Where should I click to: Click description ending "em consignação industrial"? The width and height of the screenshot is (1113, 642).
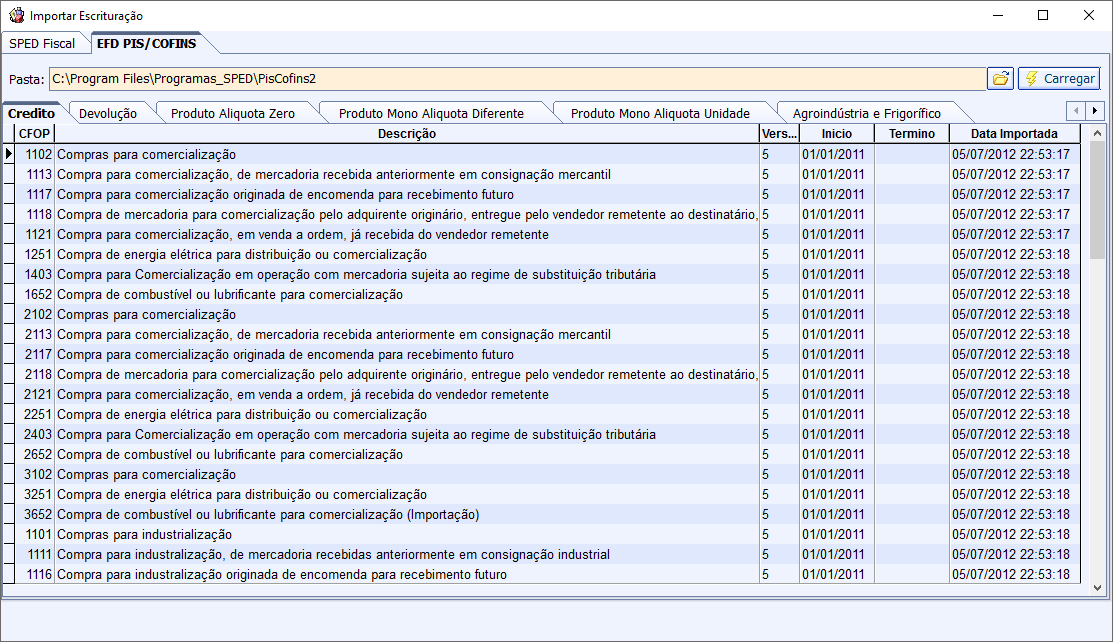pyautogui.click(x=334, y=554)
